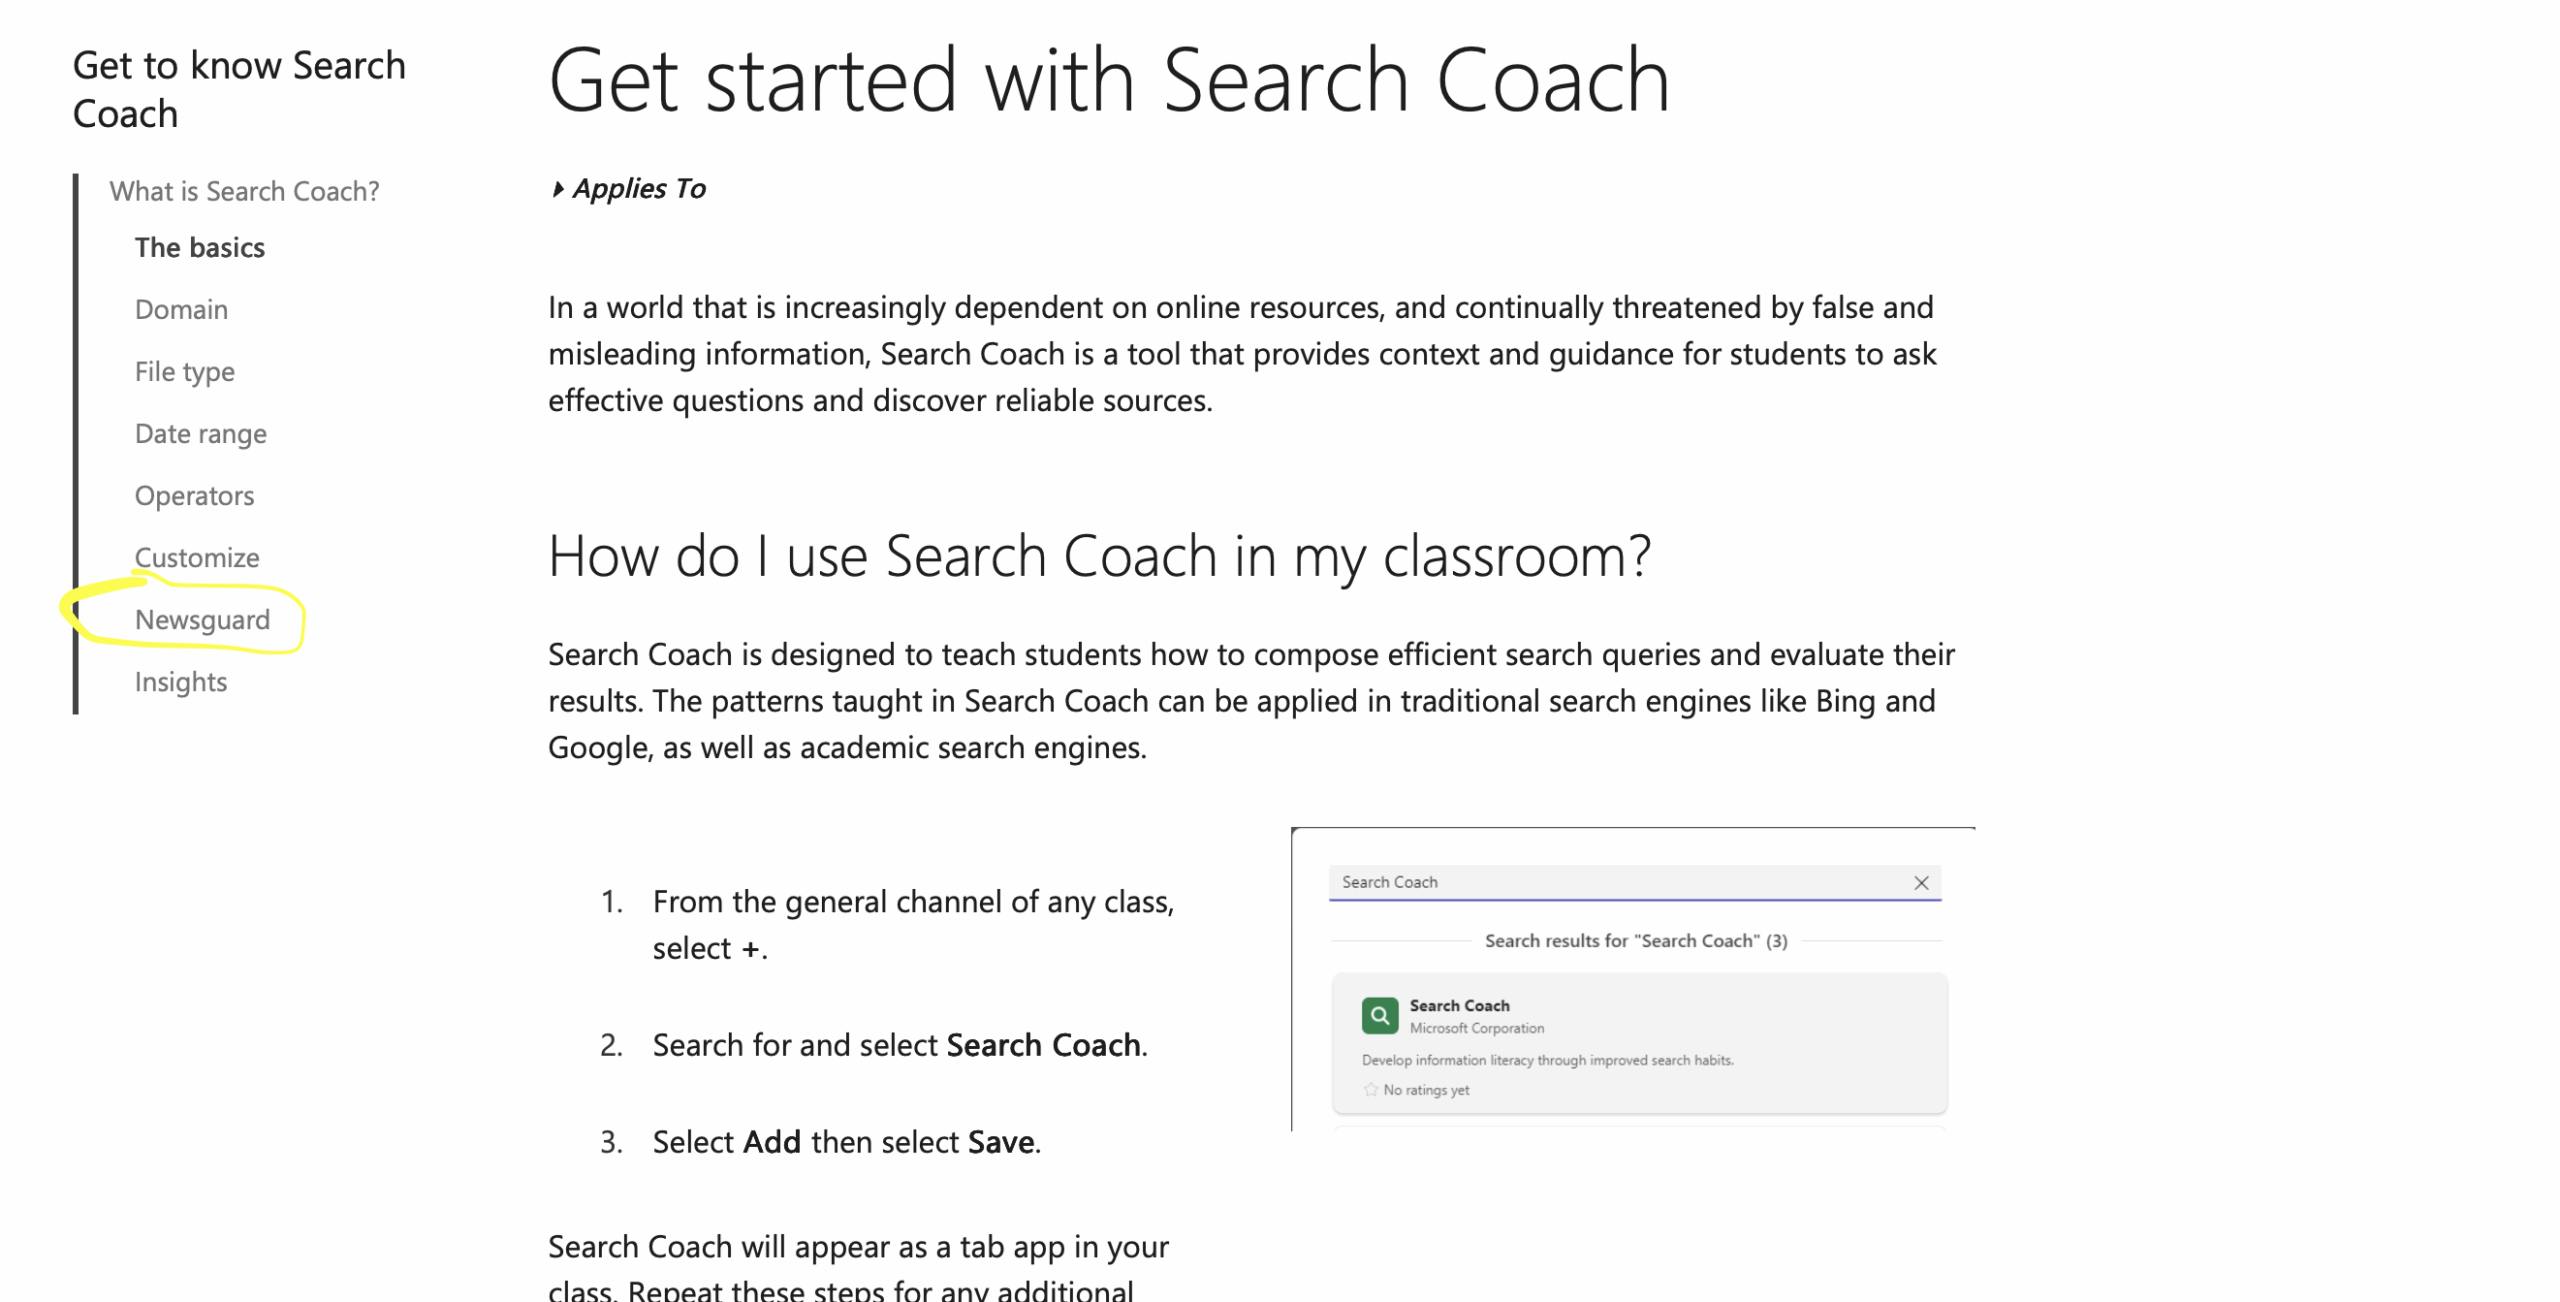Click the star icon beside No ratings yet
This screenshot has width=2560, height=1302.
point(1370,1090)
